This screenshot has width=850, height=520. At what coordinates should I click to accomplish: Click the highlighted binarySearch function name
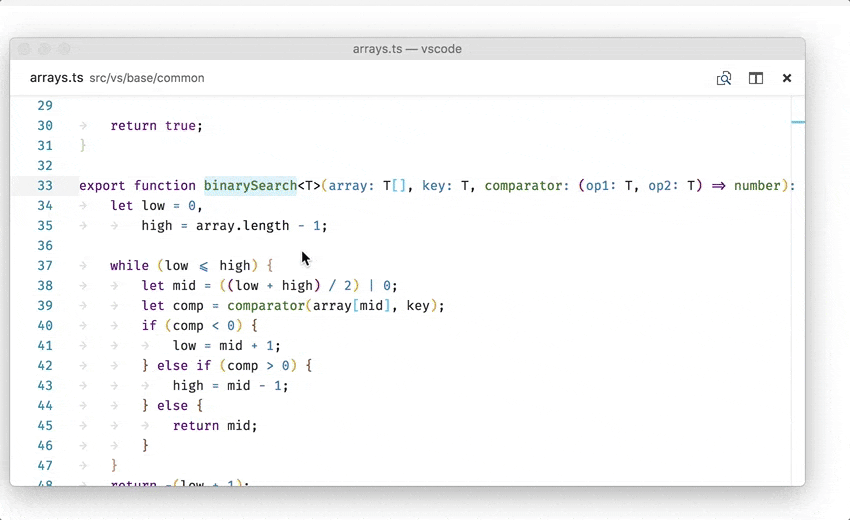[250, 185]
